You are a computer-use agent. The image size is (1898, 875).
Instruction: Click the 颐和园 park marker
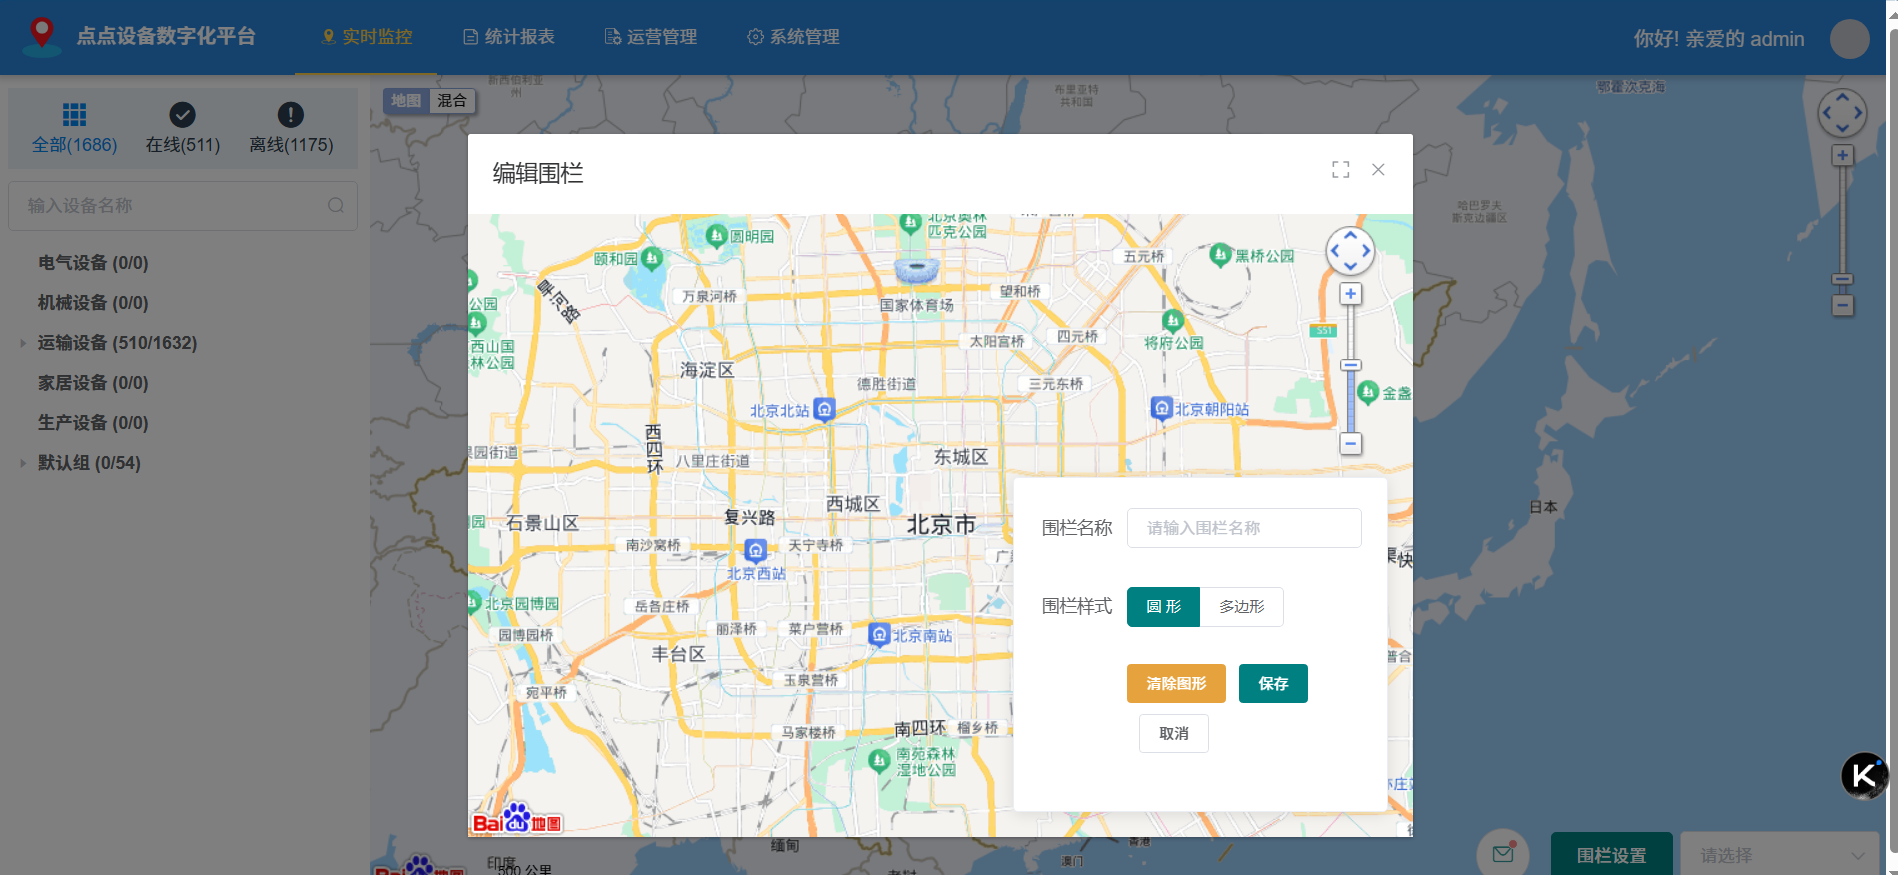tap(652, 258)
